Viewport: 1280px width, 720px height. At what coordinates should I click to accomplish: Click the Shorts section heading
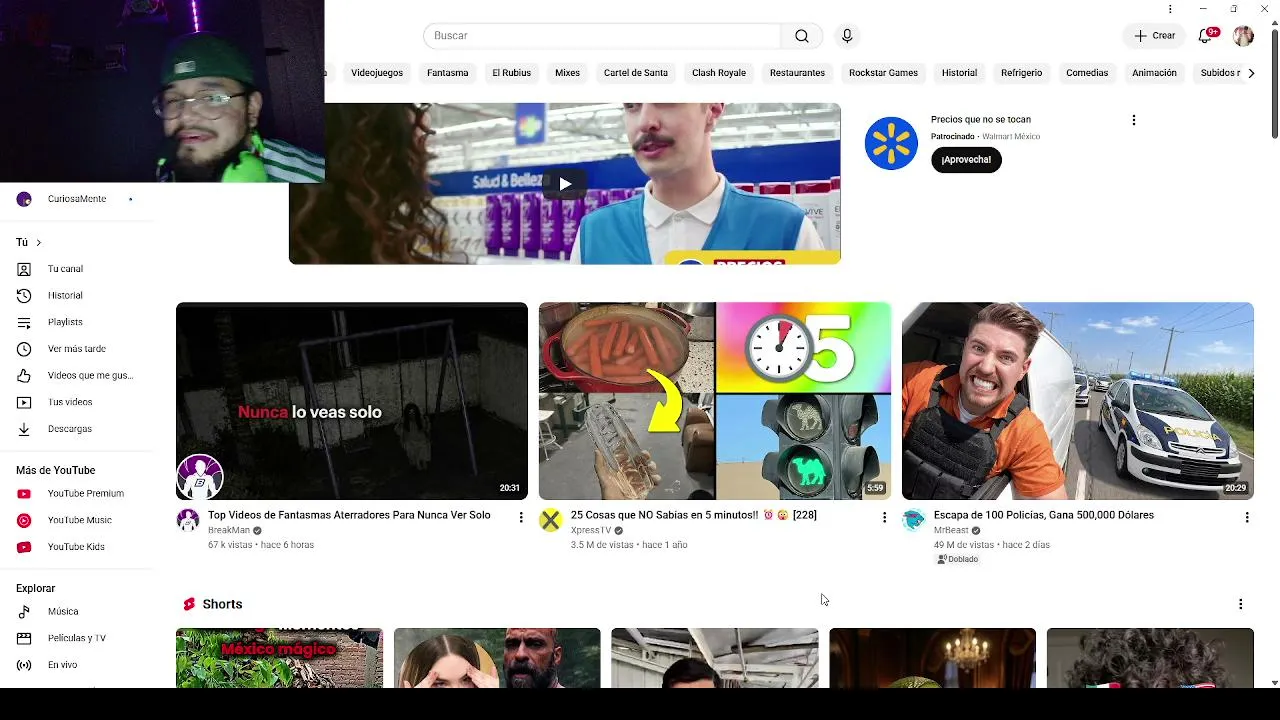tap(222, 604)
